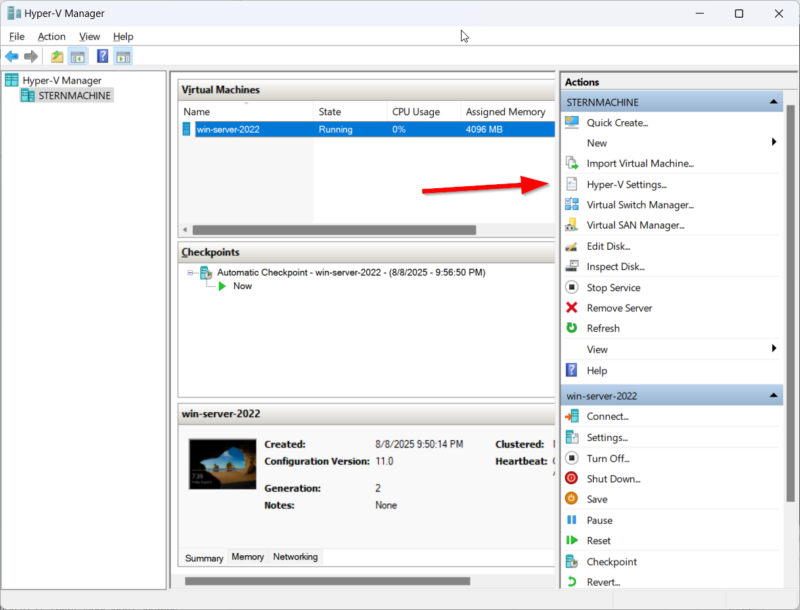The width and height of the screenshot is (800, 610).
Task: Expand the View submenu arrow in Actions
Action: tap(774, 348)
